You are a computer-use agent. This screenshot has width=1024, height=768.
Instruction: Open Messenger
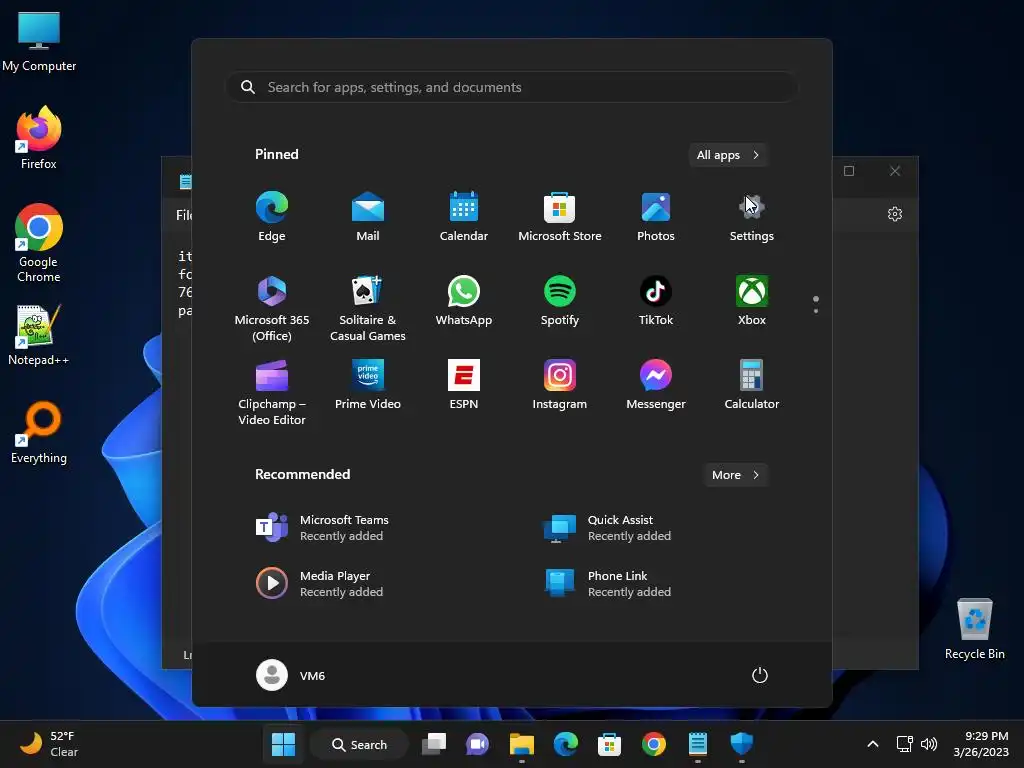[x=656, y=385]
